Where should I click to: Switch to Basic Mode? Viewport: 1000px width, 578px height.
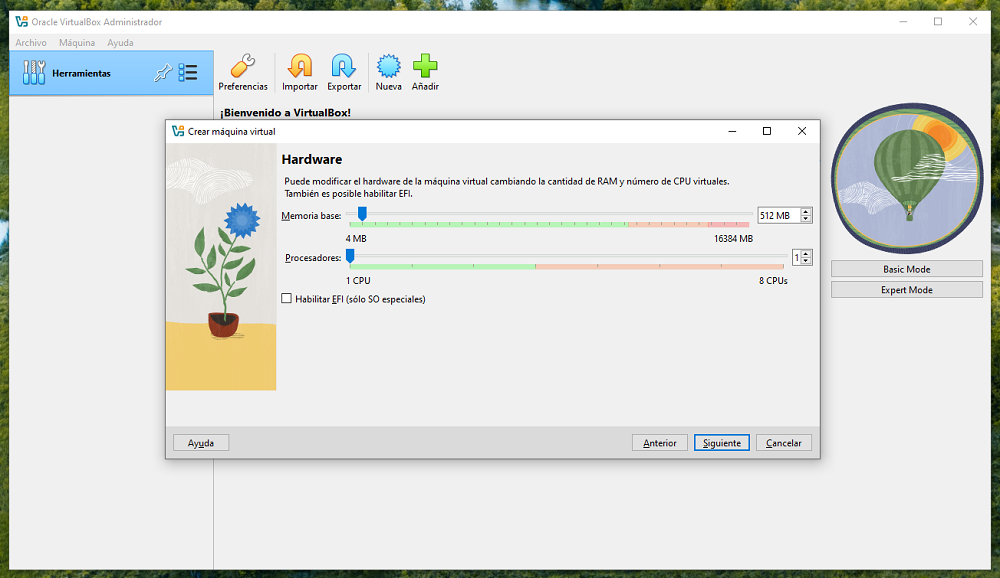(x=906, y=268)
